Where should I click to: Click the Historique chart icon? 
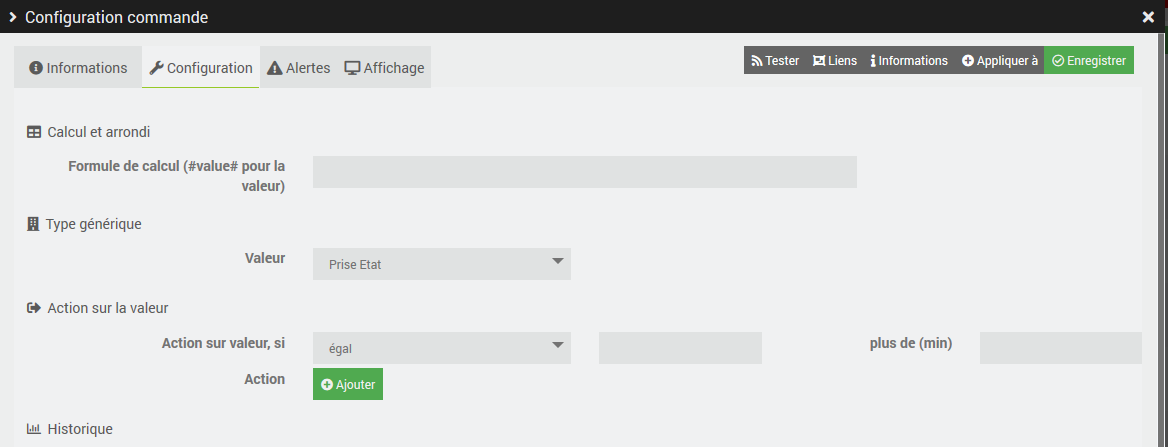pos(34,429)
